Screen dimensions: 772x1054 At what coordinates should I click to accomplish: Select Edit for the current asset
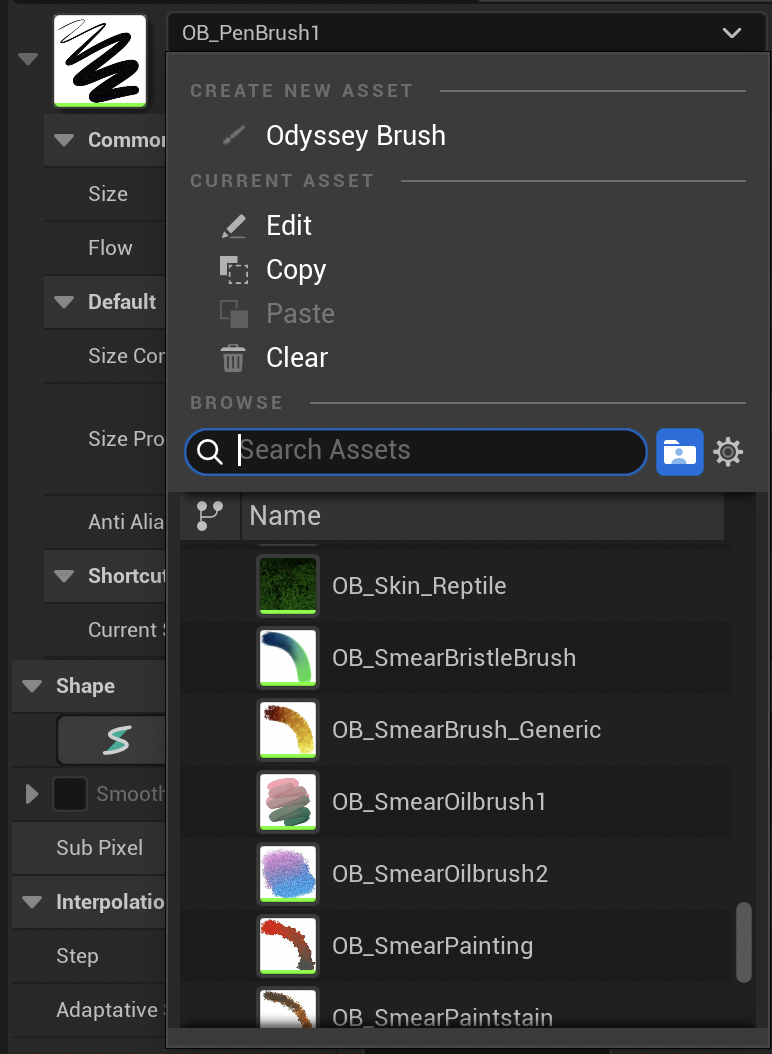click(x=288, y=226)
